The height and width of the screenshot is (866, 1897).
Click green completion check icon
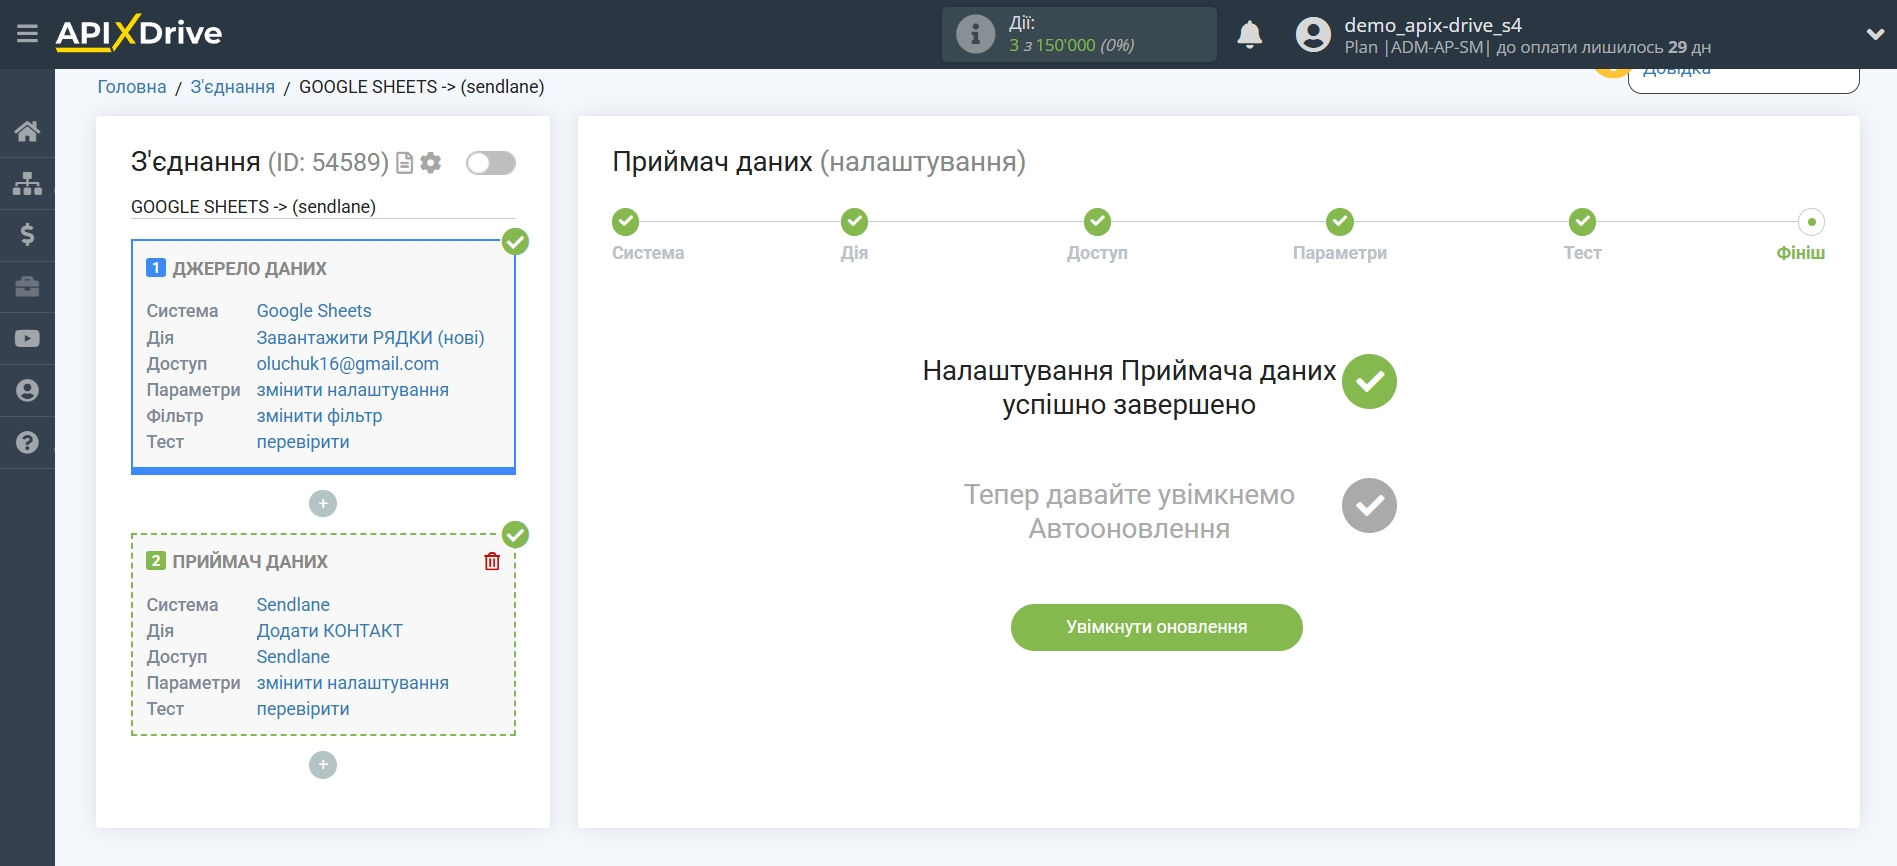1369,381
